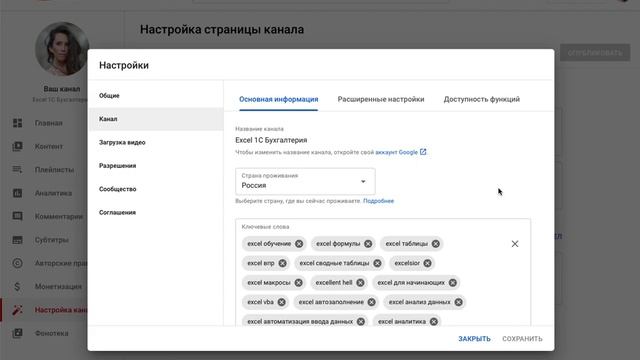Remove the 'excel vba' keyword chip
Screen dimensions: 640x360
pos(282,302)
